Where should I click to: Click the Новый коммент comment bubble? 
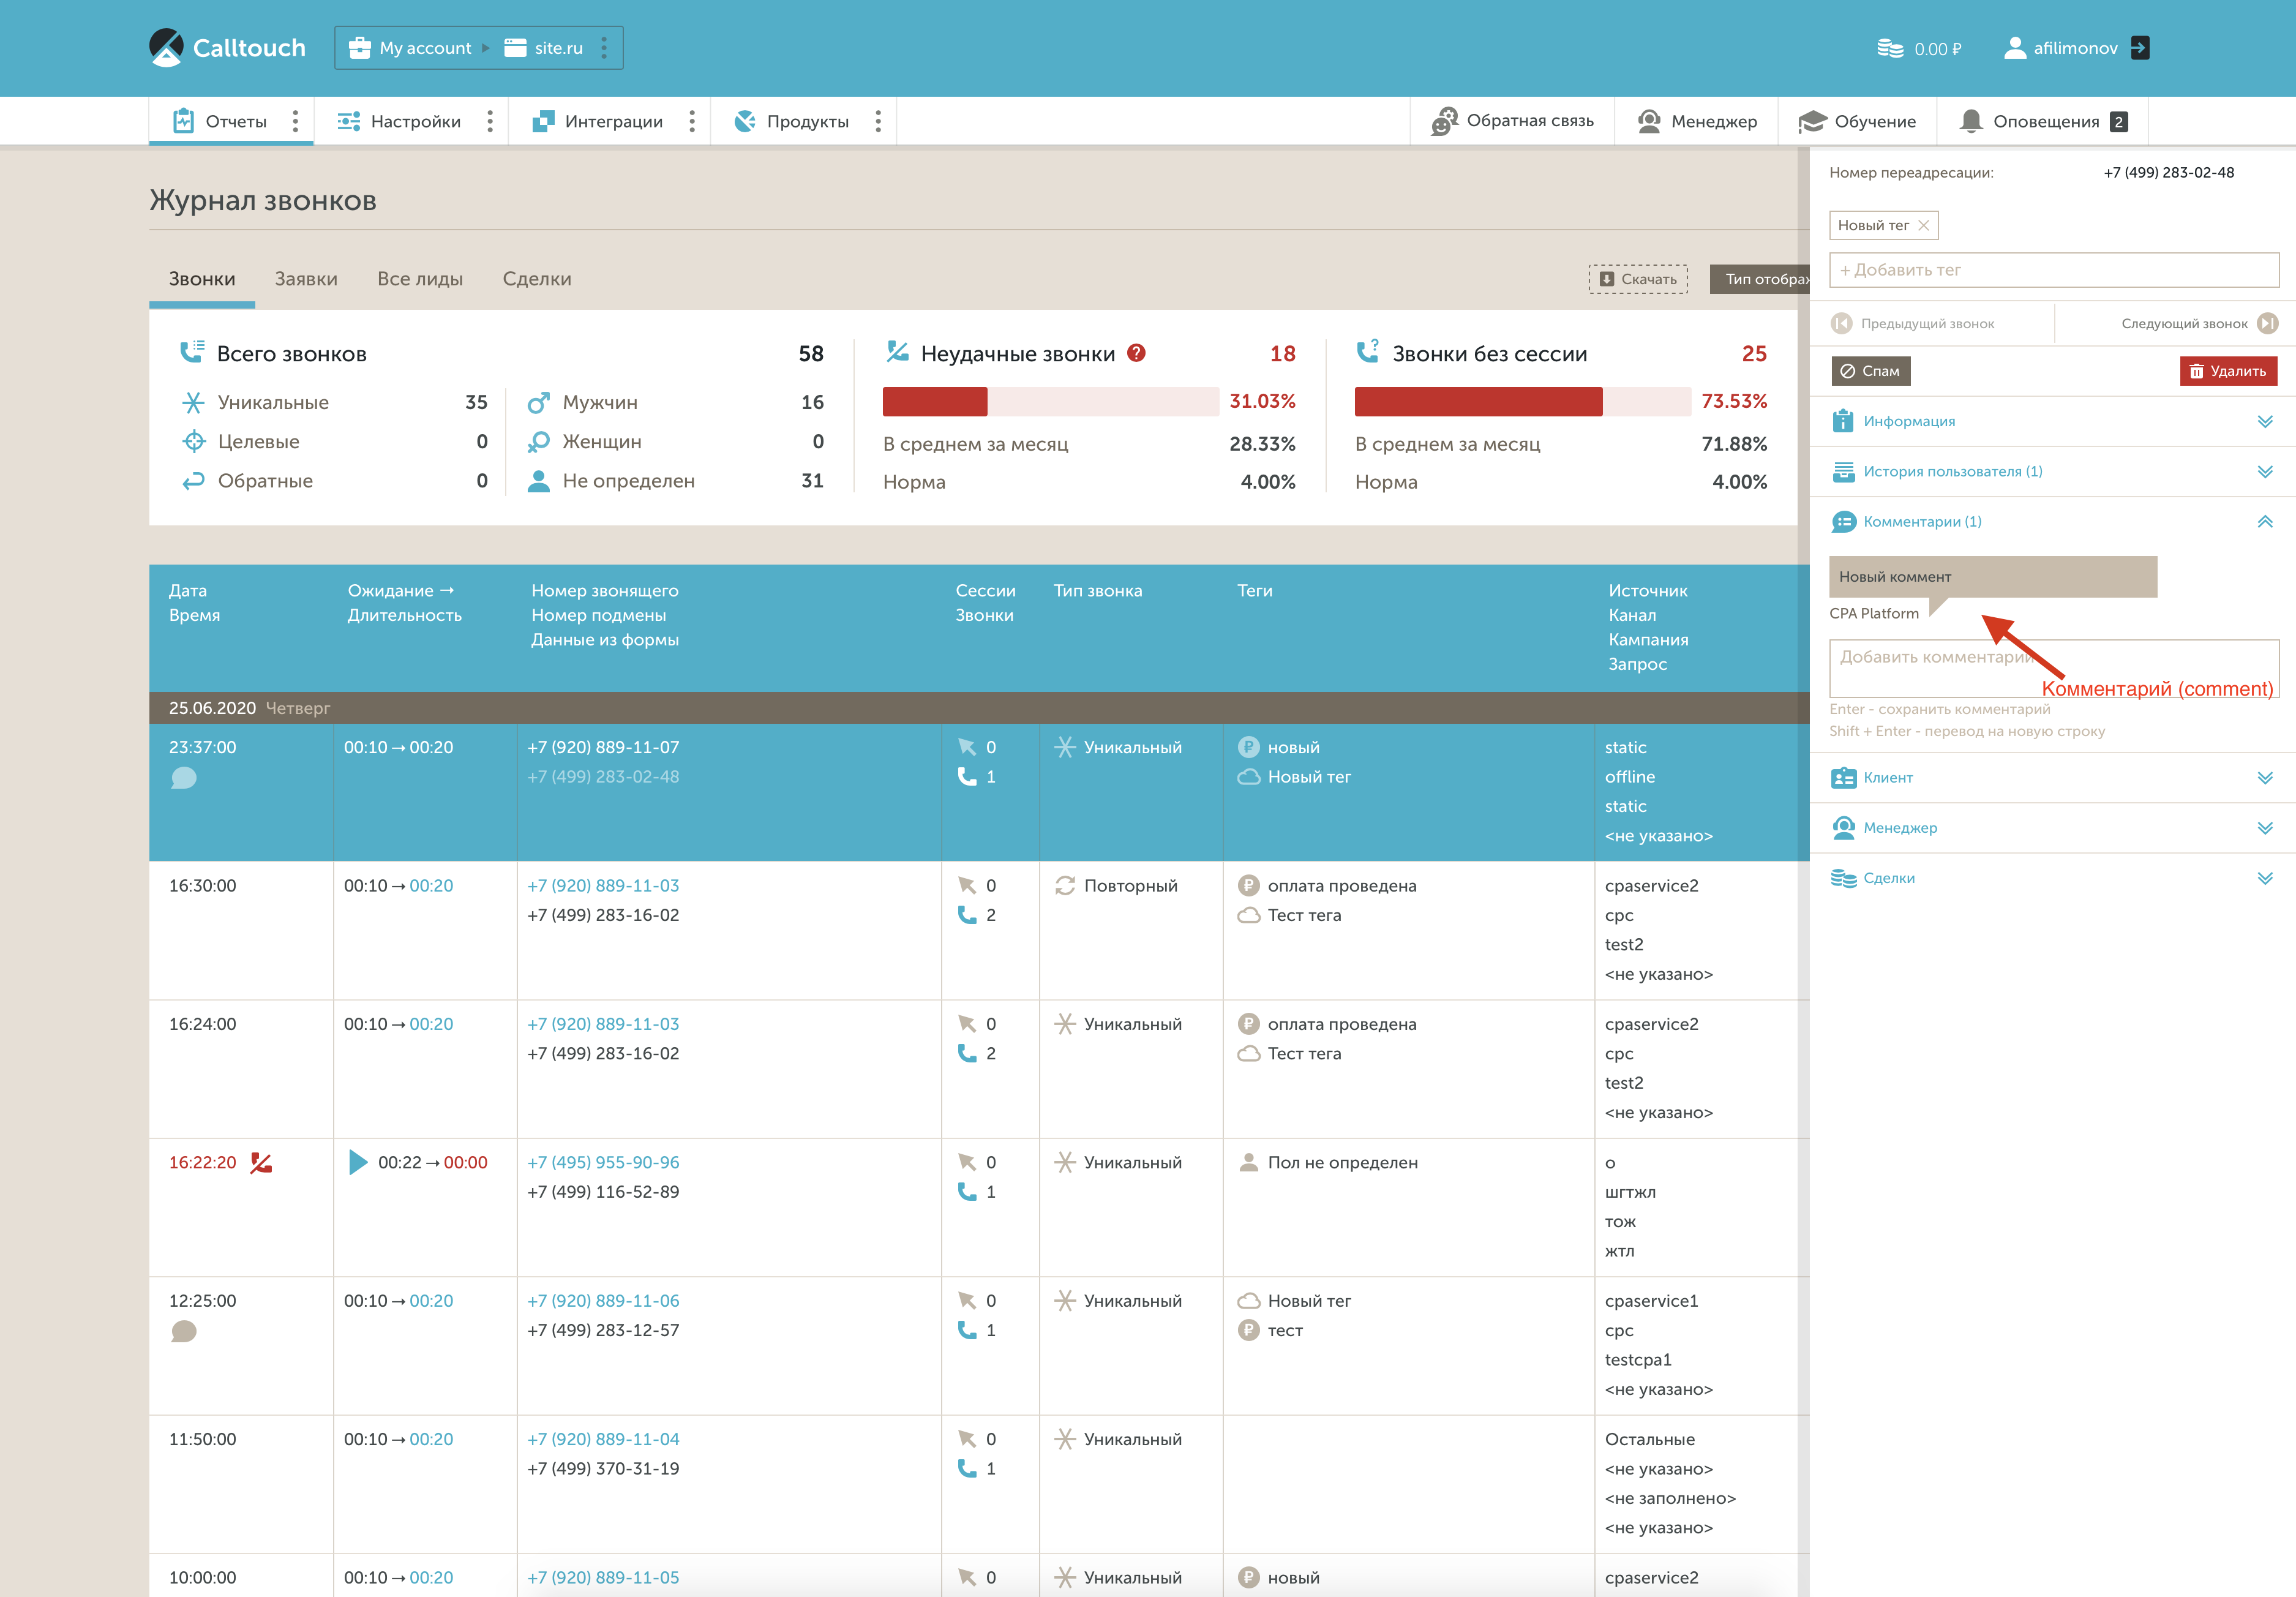coord(1993,577)
